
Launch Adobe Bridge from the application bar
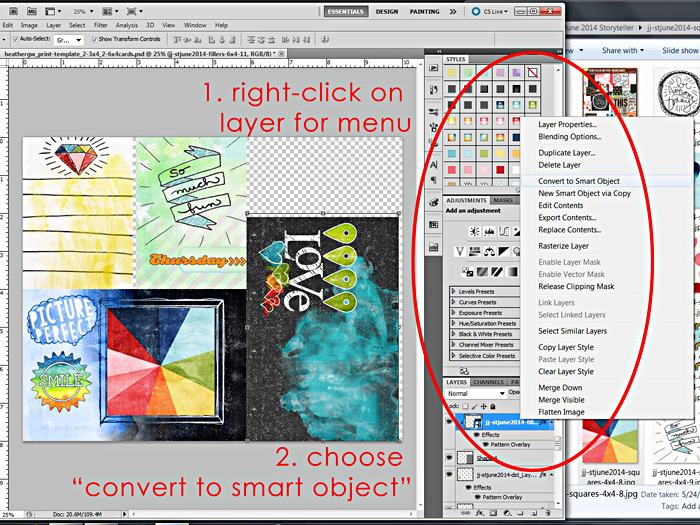pyautogui.click(x=13, y=11)
